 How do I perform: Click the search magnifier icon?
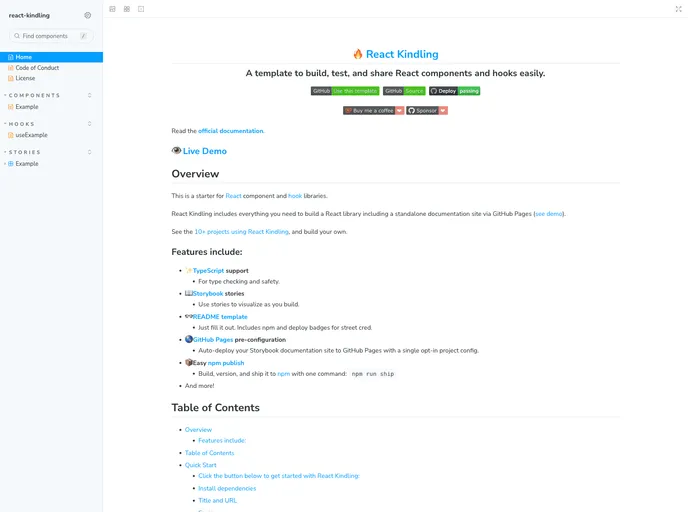pyautogui.click(x=17, y=36)
